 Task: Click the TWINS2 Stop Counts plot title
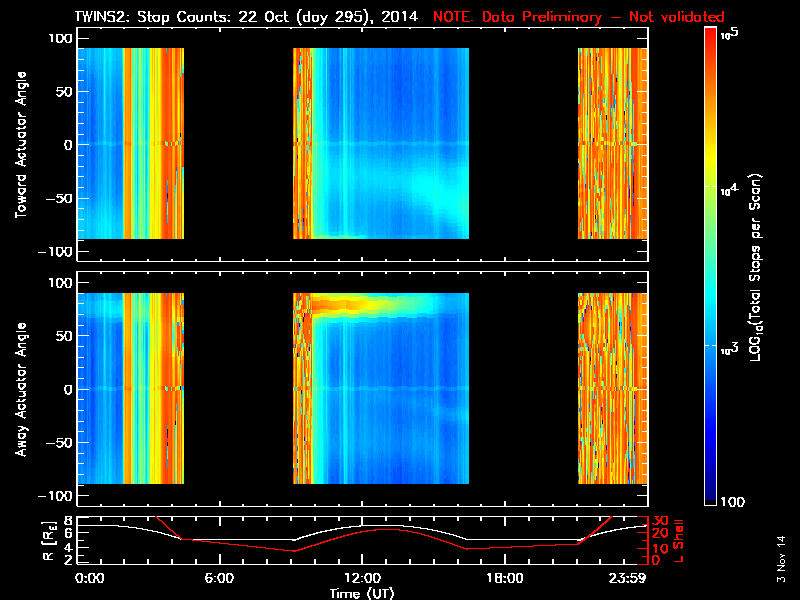[247, 17]
